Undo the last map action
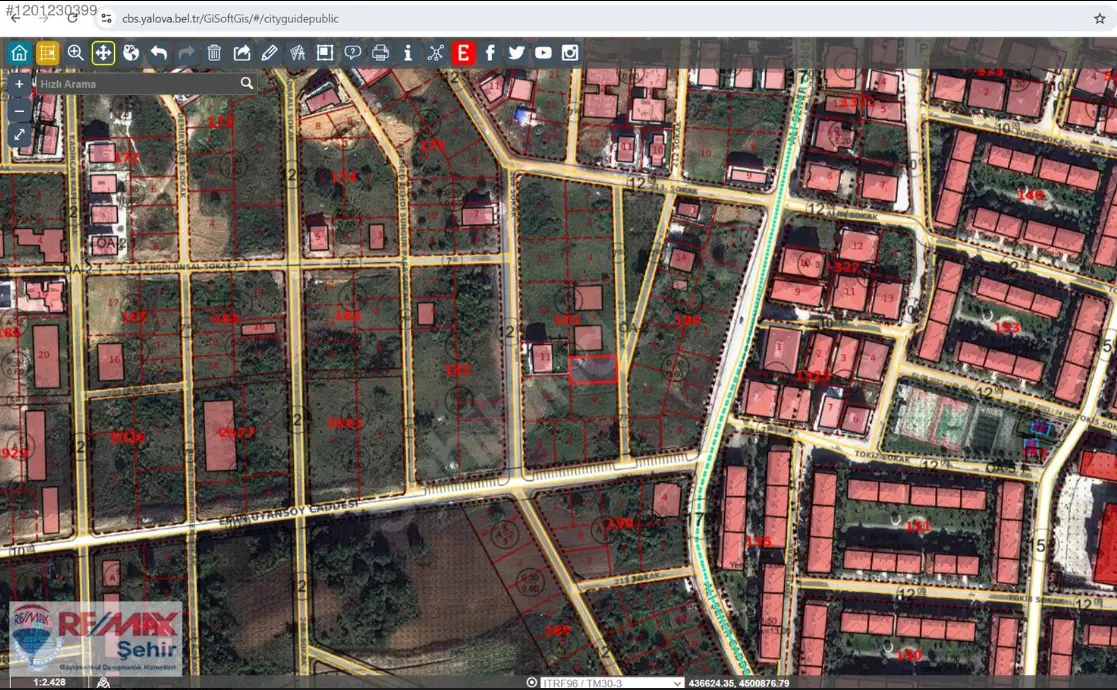 click(158, 53)
